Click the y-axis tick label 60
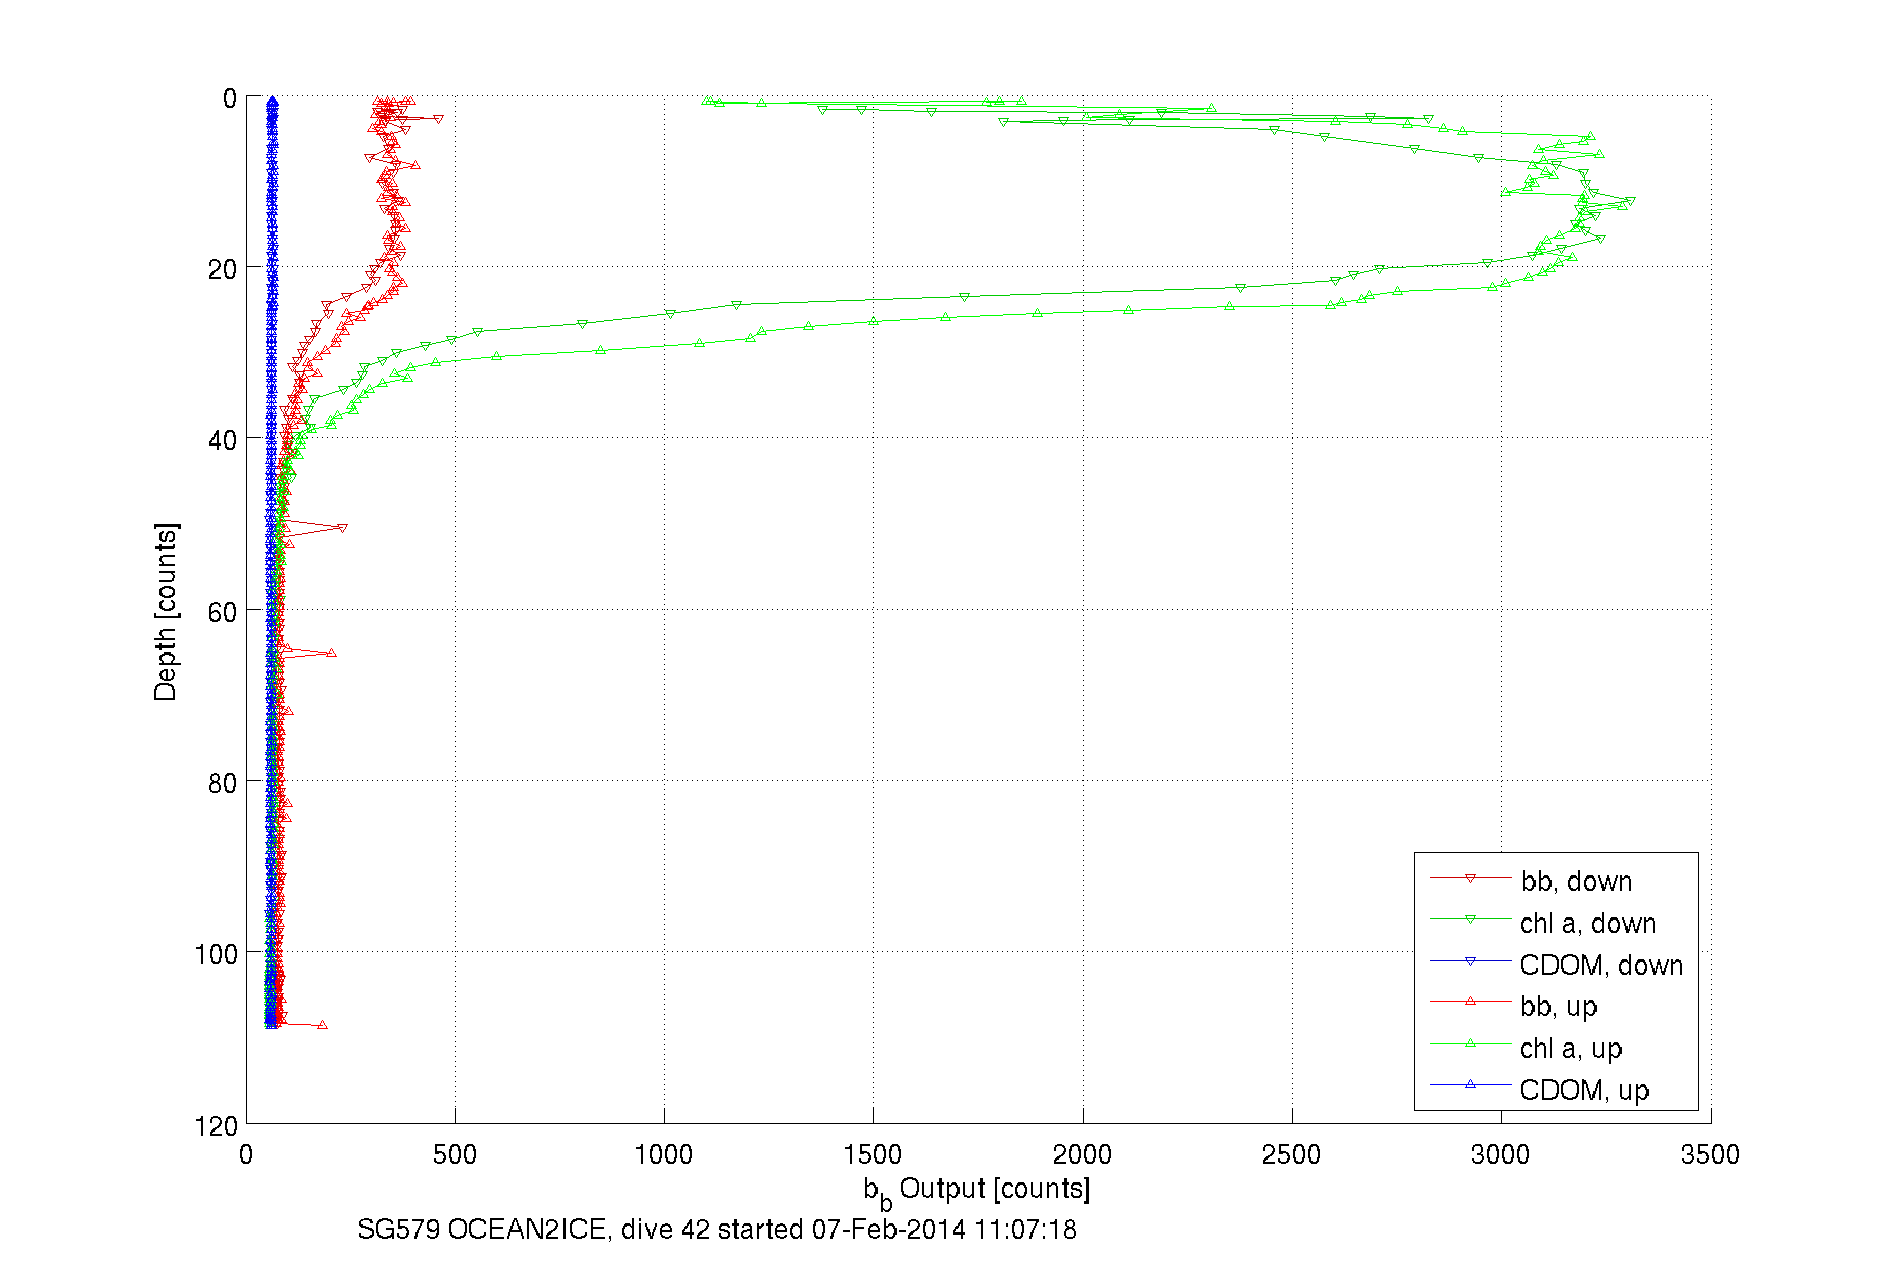The height and width of the screenshot is (1262, 1891). (x=222, y=612)
